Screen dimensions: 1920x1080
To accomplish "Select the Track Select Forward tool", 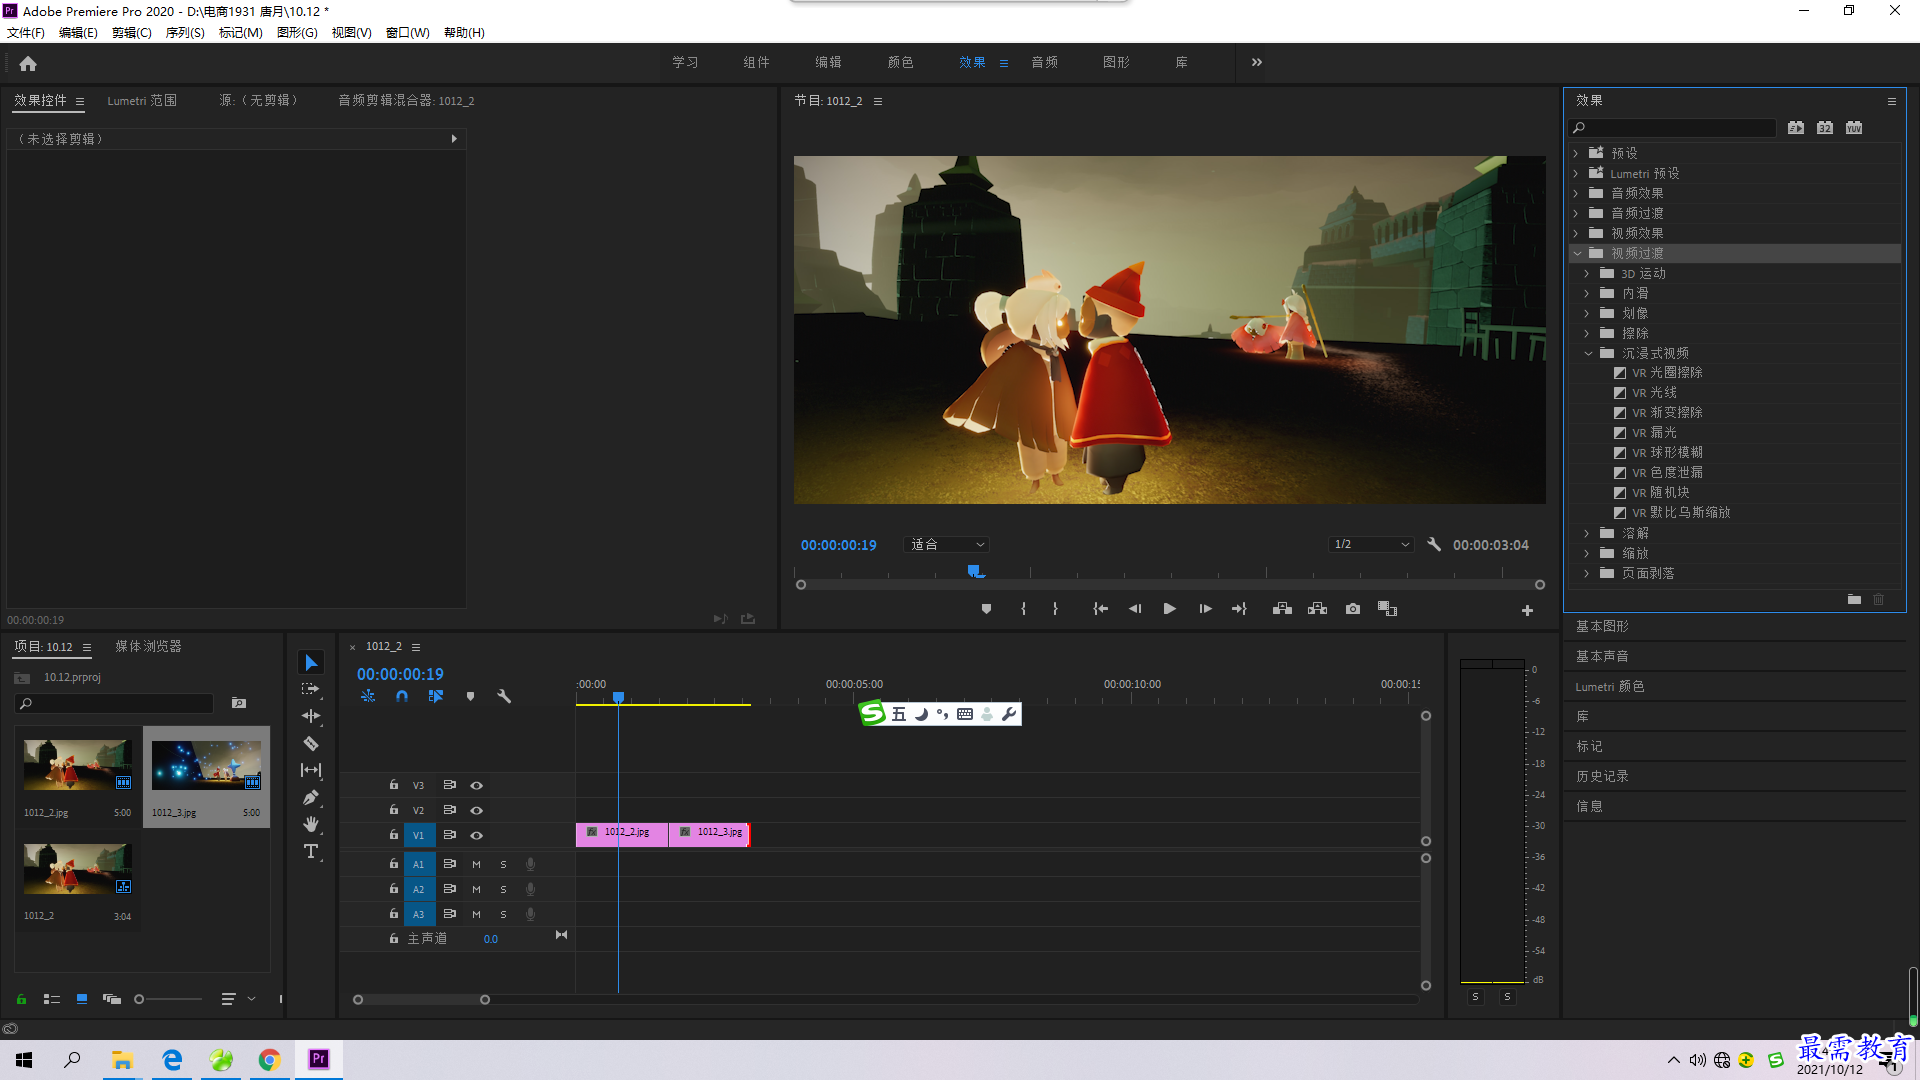I will click(311, 689).
